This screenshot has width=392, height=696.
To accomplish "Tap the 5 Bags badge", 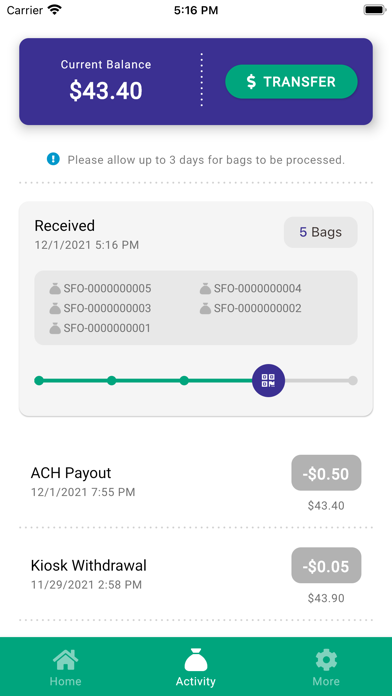I will 321,232.
